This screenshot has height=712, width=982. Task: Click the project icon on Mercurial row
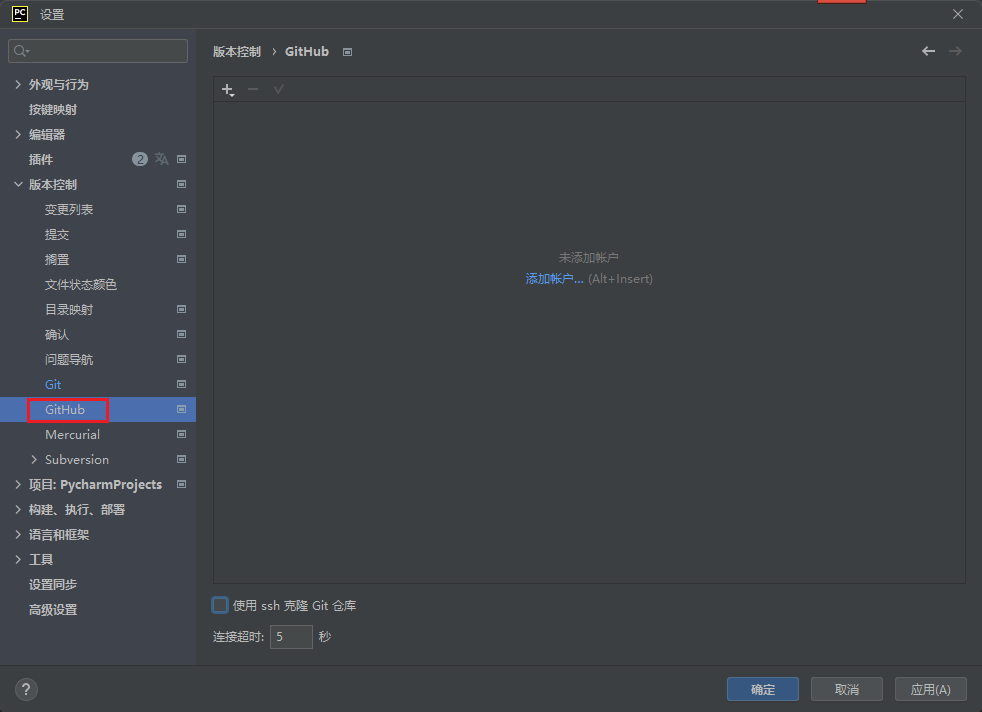tap(182, 435)
